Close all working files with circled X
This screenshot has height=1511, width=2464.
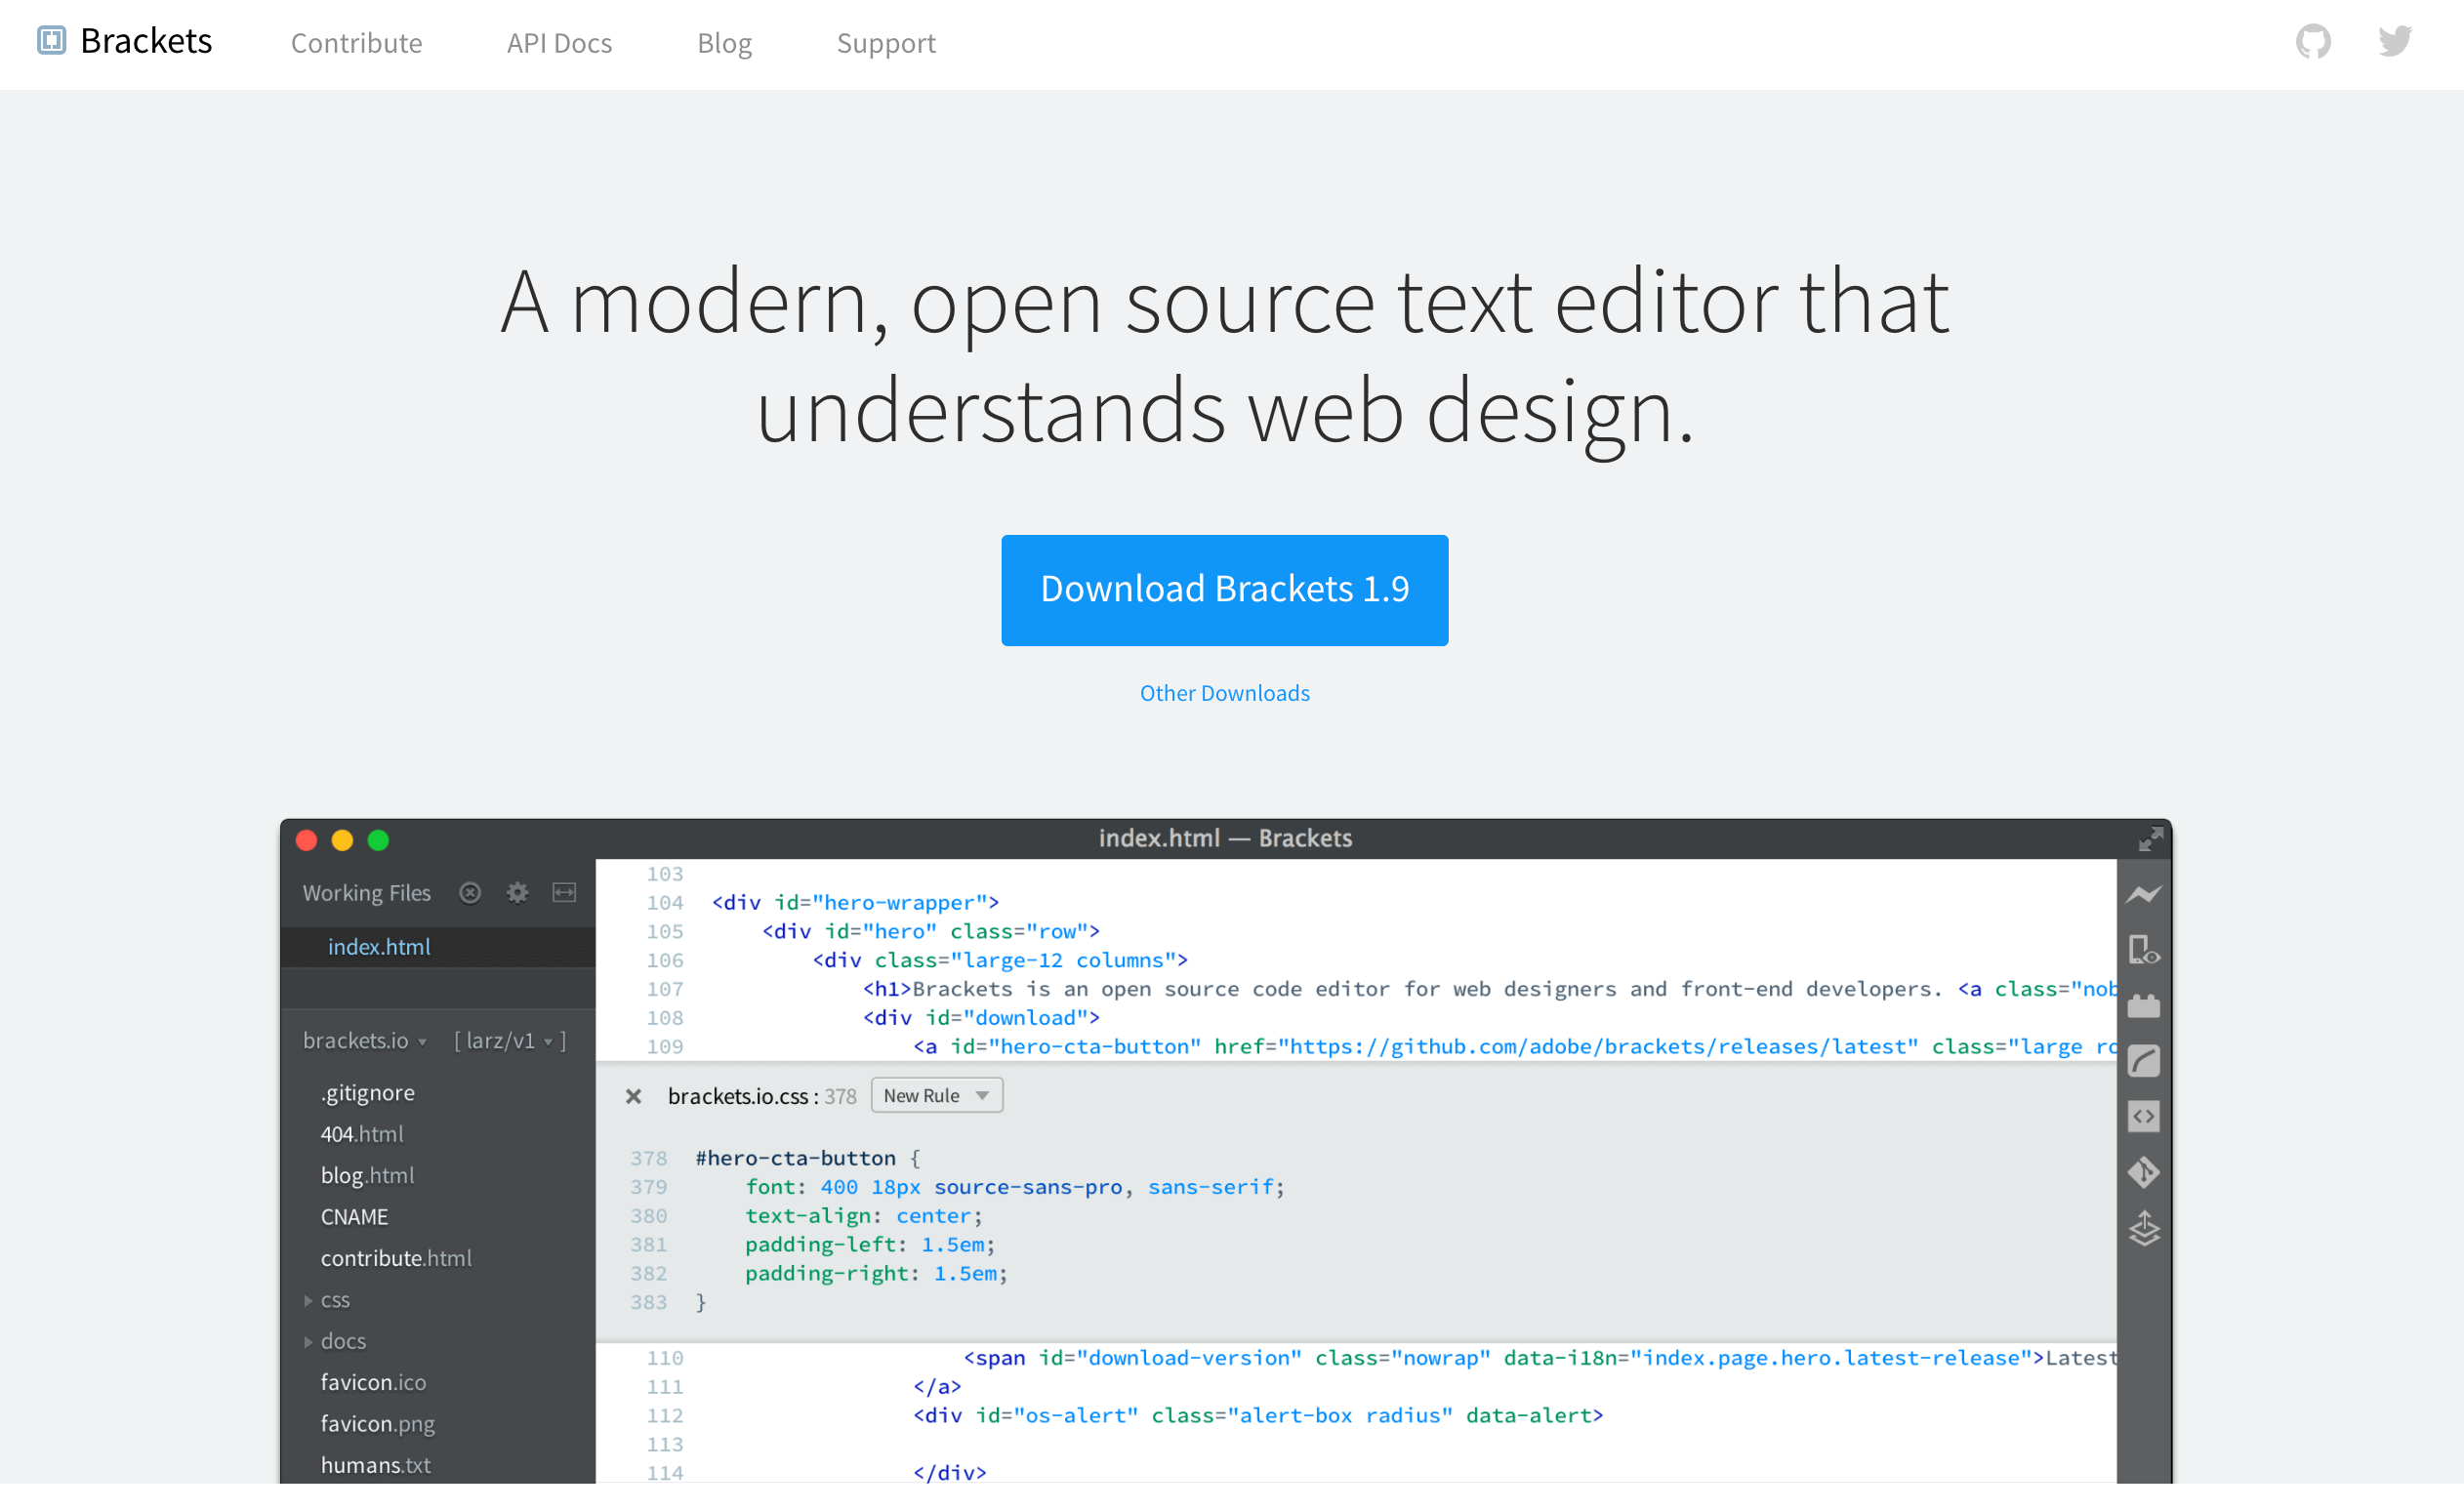[470, 893]
